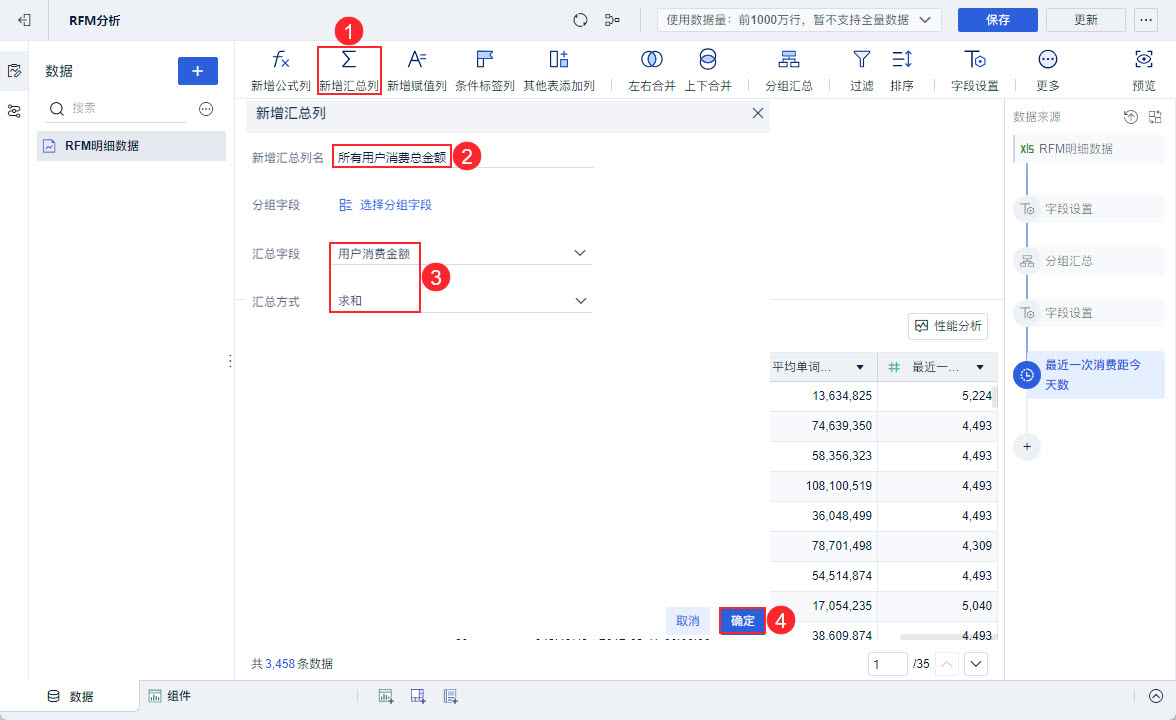Viewport: 1176px width, 720px height.
Task: Open 其他表添加列 tool
Action: (559, 70)
